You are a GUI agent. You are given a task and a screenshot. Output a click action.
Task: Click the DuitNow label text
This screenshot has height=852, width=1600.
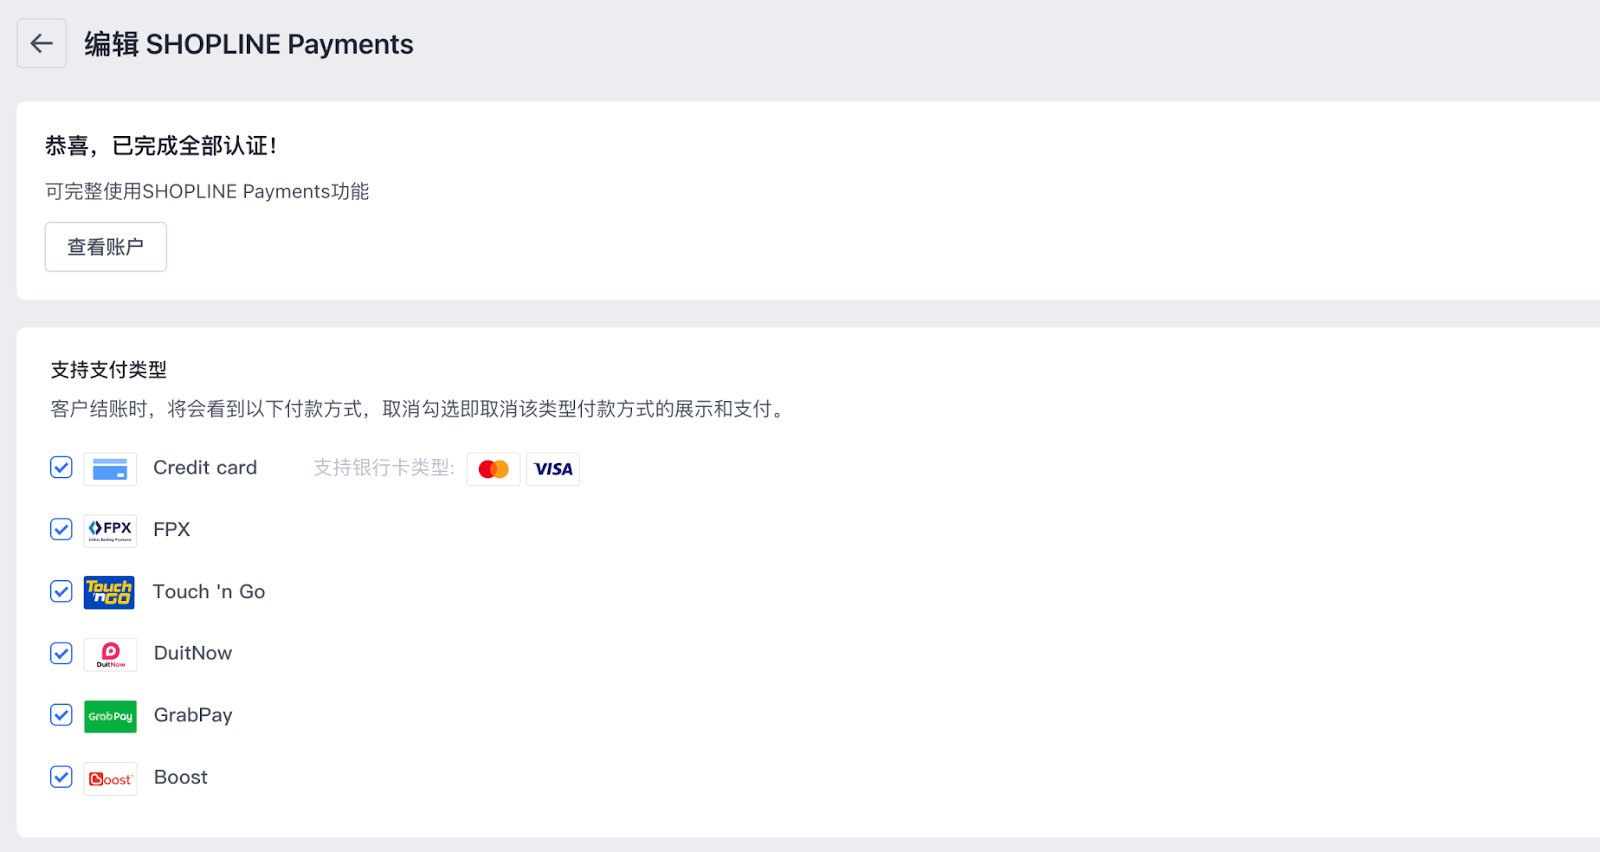pos(193,653)
